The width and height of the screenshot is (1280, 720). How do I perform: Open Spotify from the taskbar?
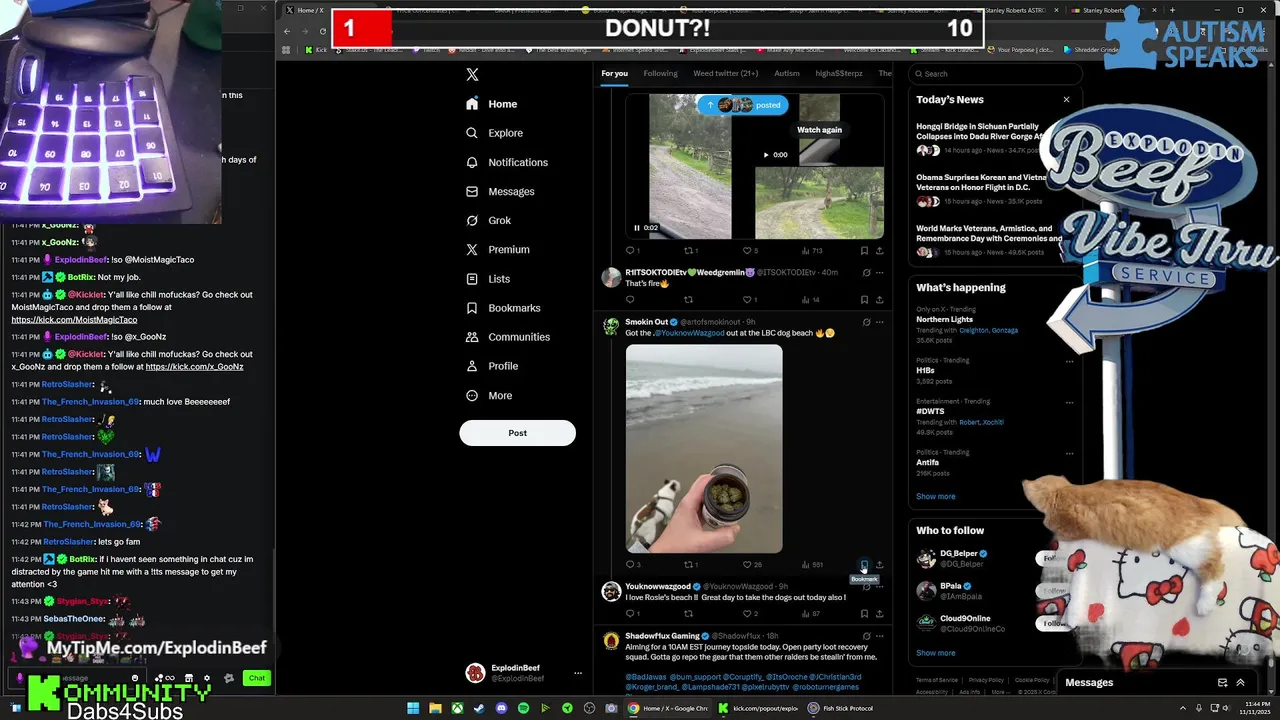click(x=523, y=708)
